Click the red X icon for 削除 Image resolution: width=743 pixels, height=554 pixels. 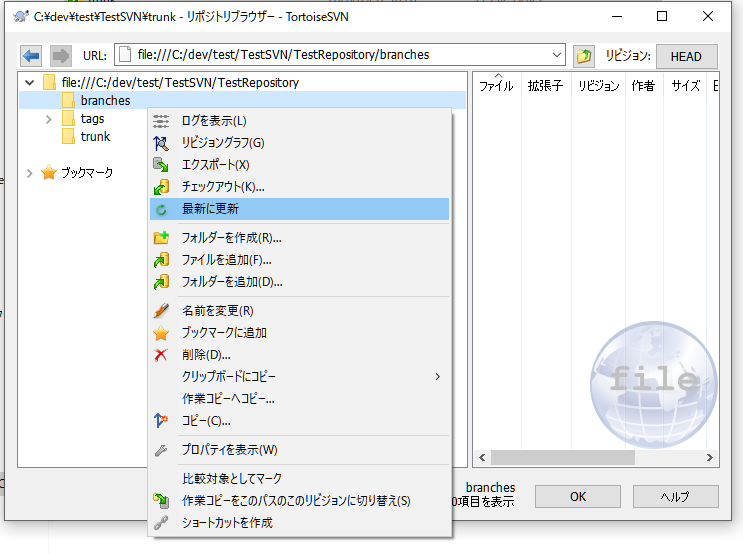[x=161, y=354]
